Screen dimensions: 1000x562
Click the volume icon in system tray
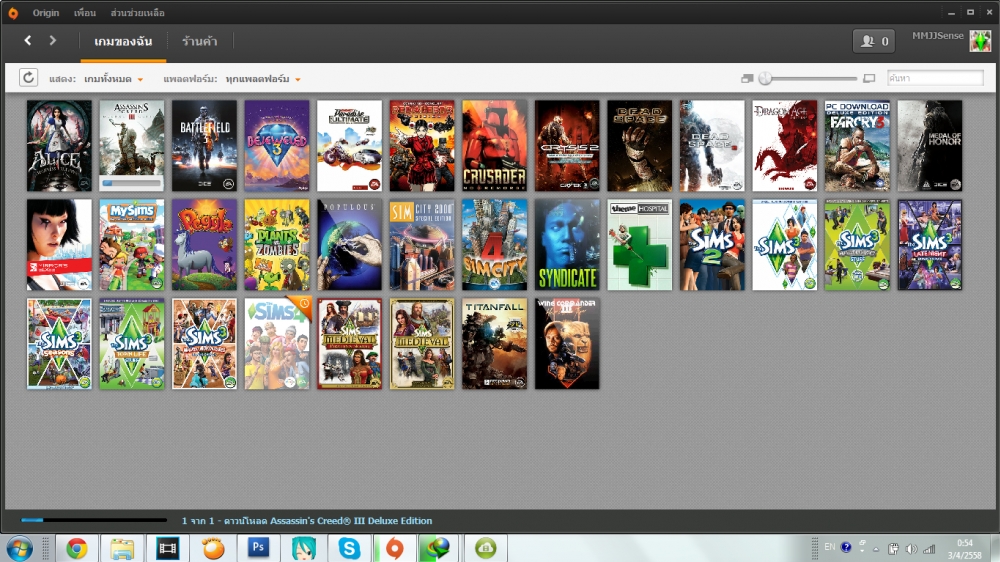912,549
